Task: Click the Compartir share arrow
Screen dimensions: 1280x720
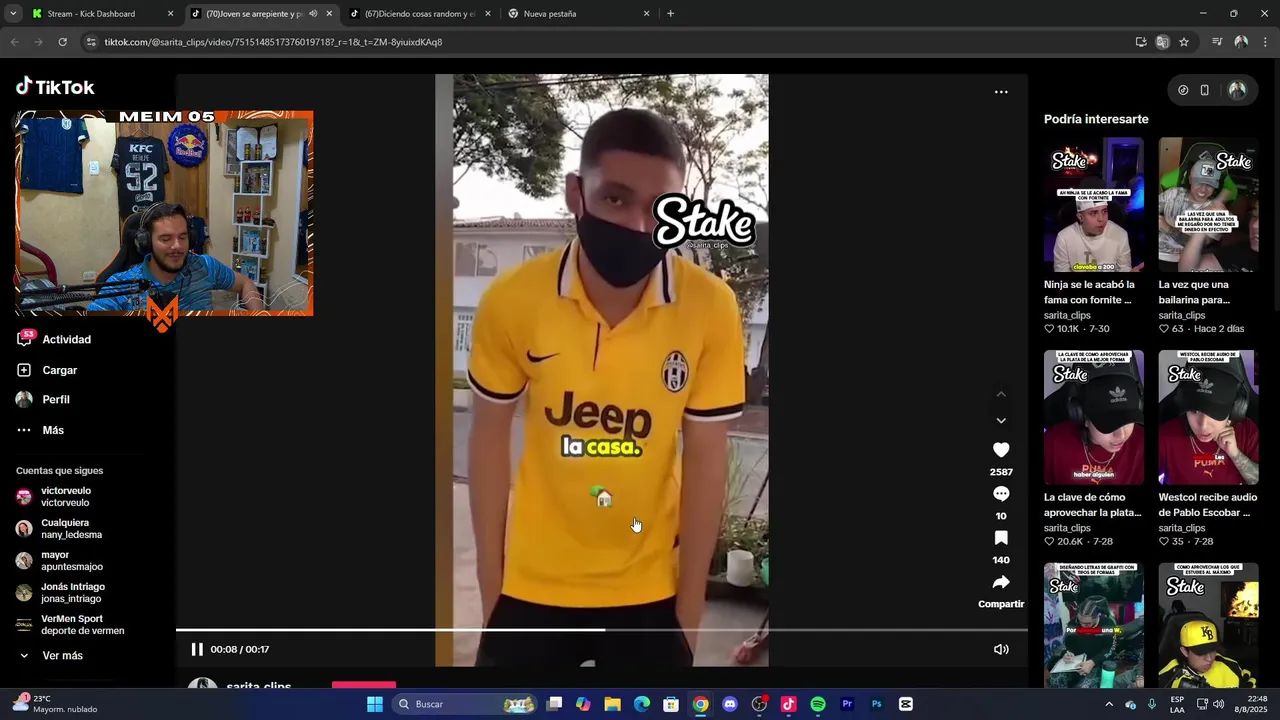Action: [1001, 582]
